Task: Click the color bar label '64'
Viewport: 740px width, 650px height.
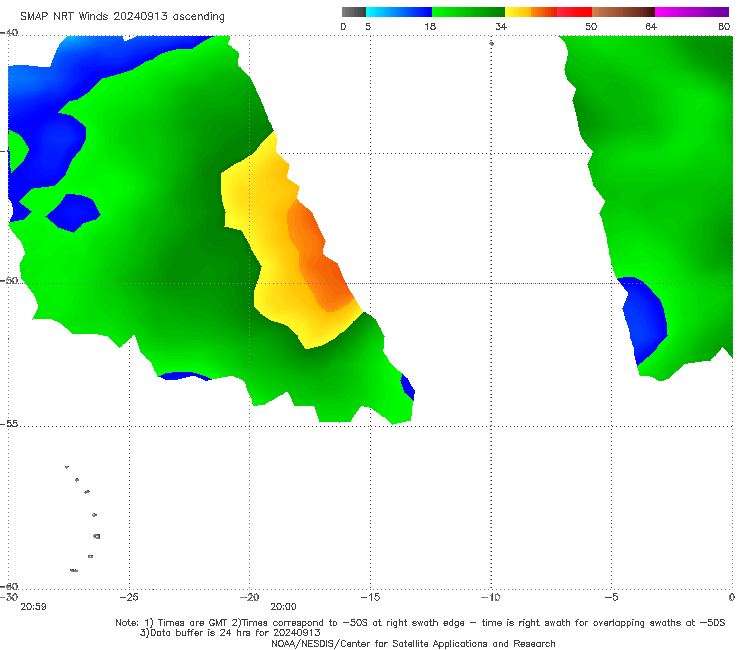Action: click(651, 26)
